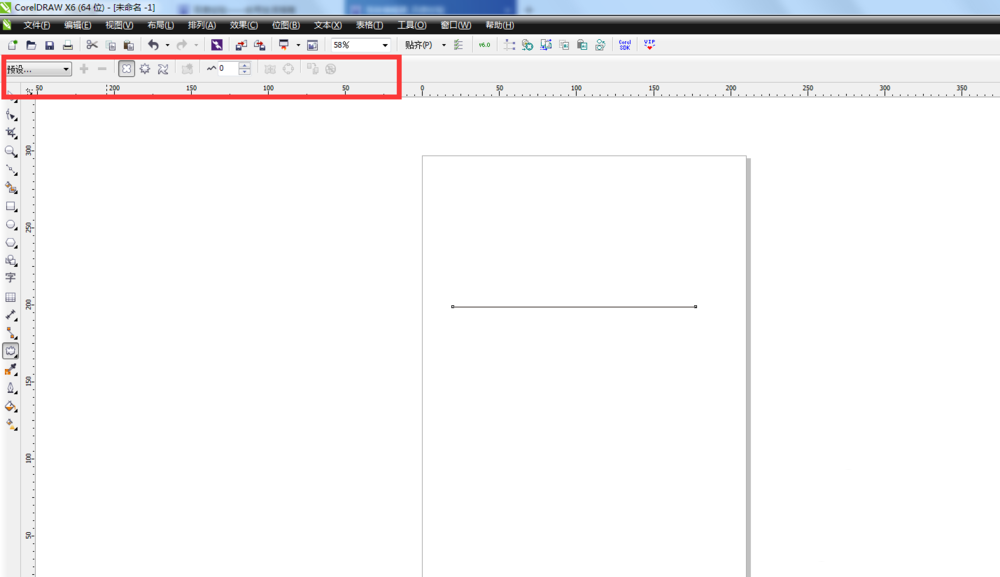Select the Zoom tool in the toolbox
1000x577 pixels.
tap(11, 152)
